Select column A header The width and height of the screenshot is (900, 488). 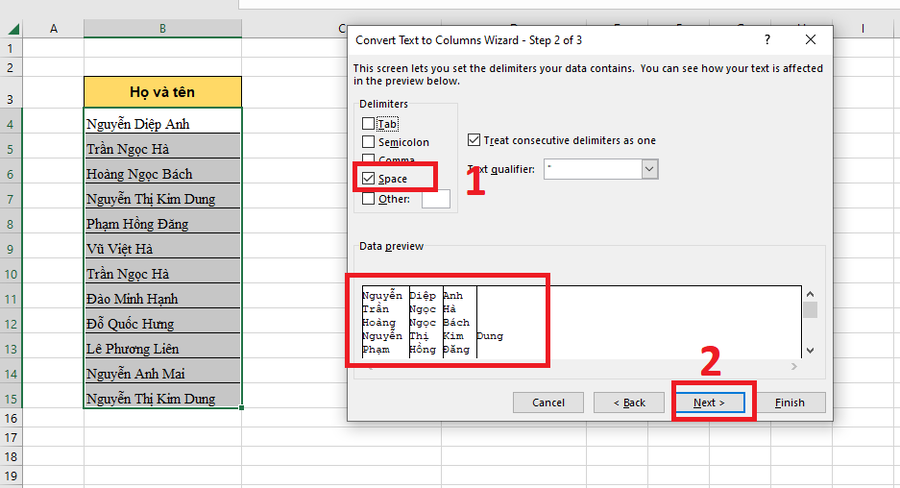tap(53, 29)
